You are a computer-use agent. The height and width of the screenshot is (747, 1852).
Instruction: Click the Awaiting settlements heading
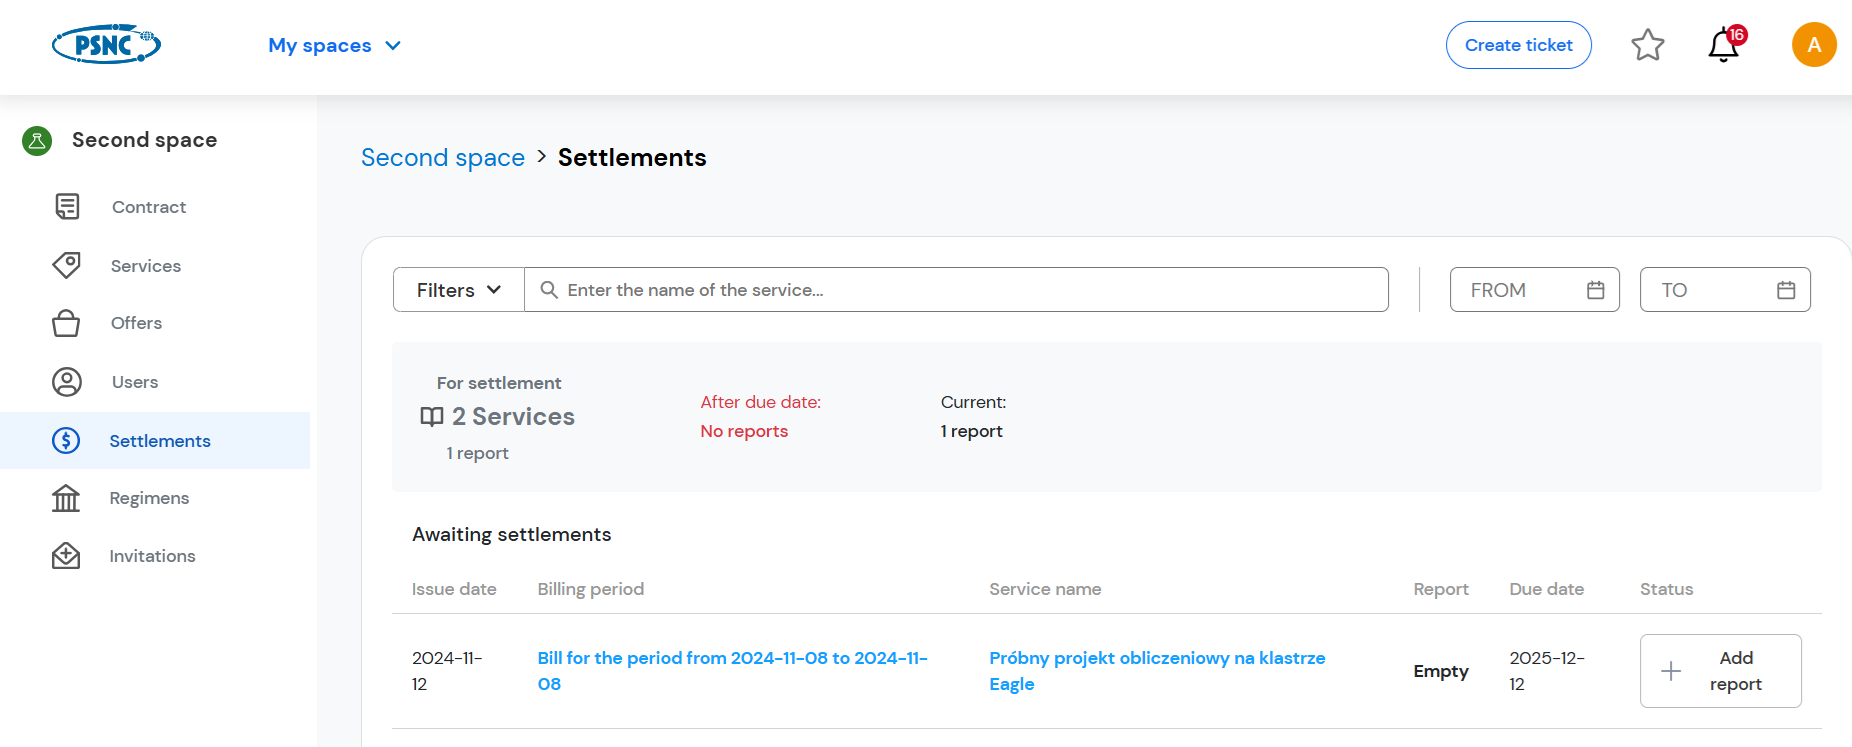coord(511,534)
